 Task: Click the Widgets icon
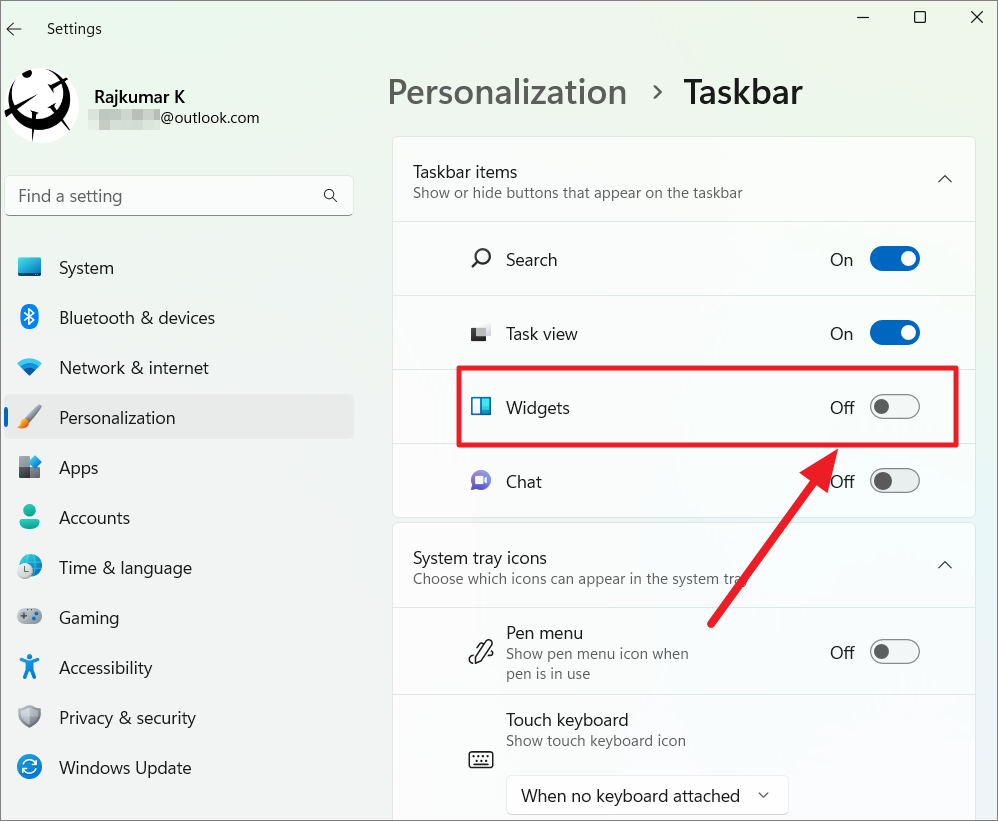click(481, 407)
